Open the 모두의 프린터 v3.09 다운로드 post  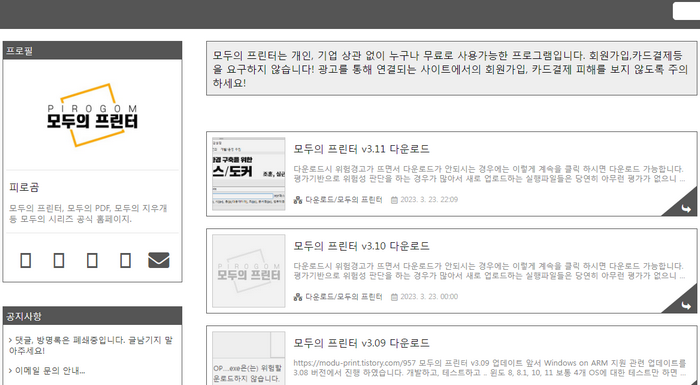[x=361, y=343]
